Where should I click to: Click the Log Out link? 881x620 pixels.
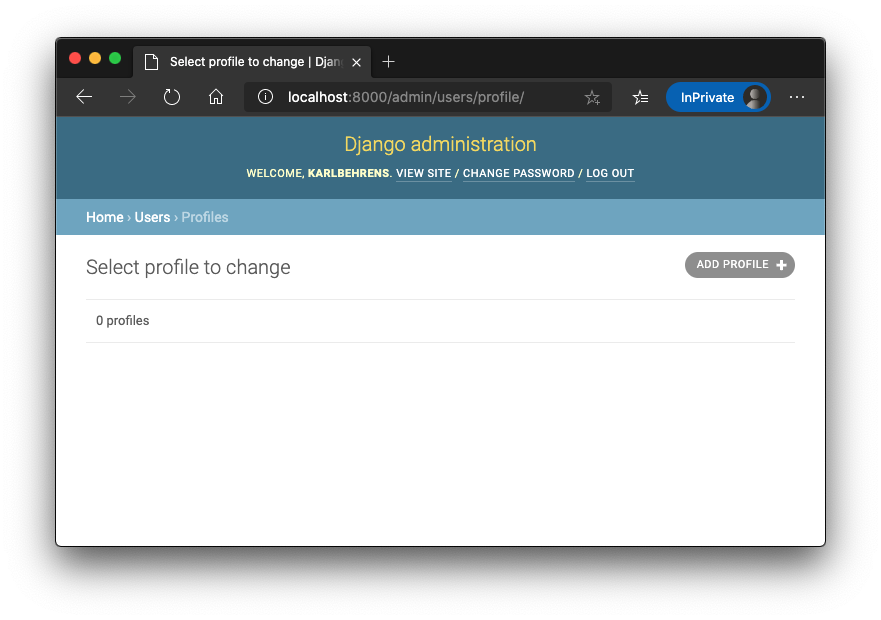610,173
